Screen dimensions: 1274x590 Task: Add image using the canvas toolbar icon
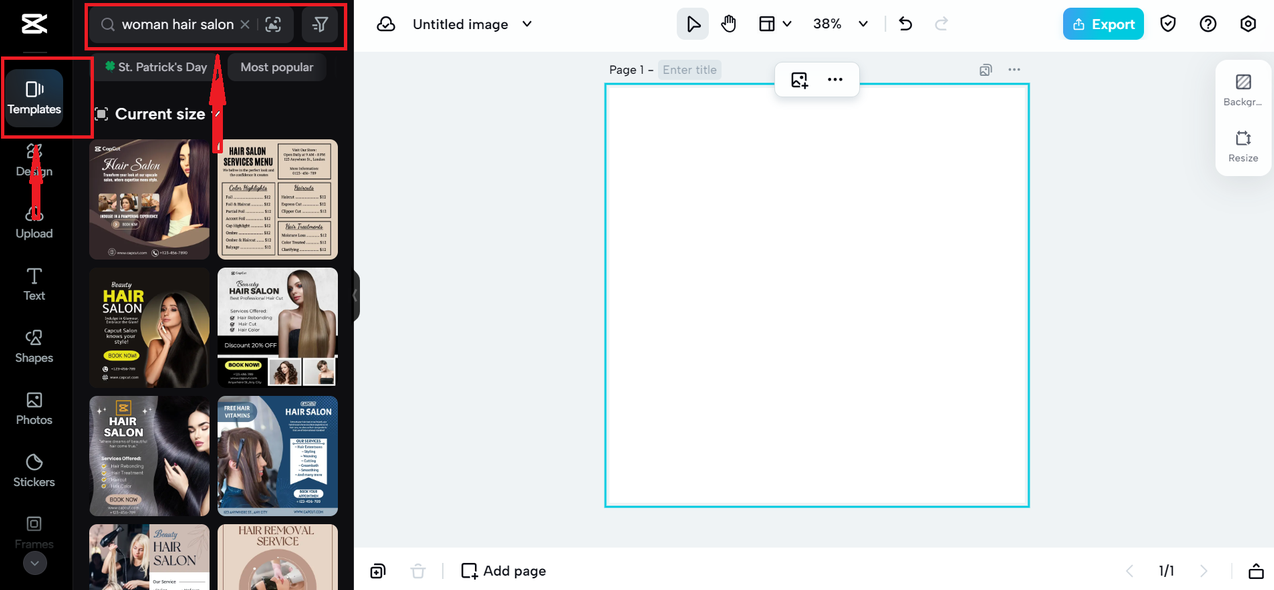[x=799, y=80]
